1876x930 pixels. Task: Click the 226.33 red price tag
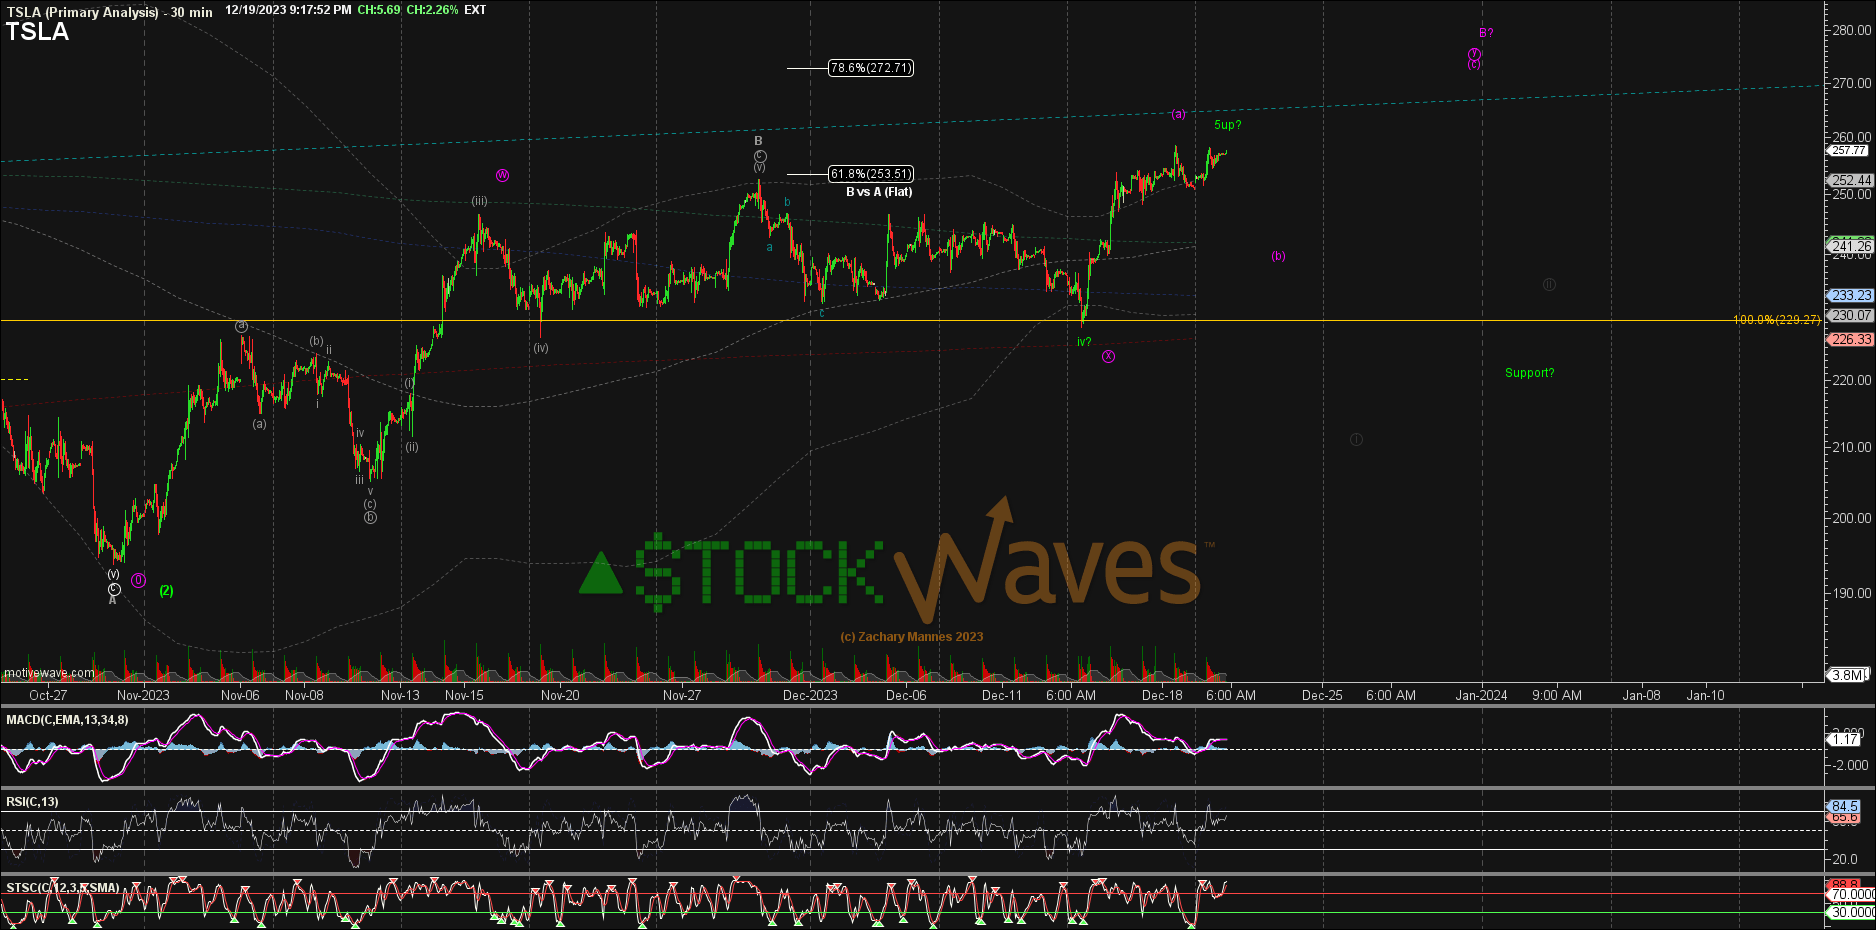coord(1850,340)
